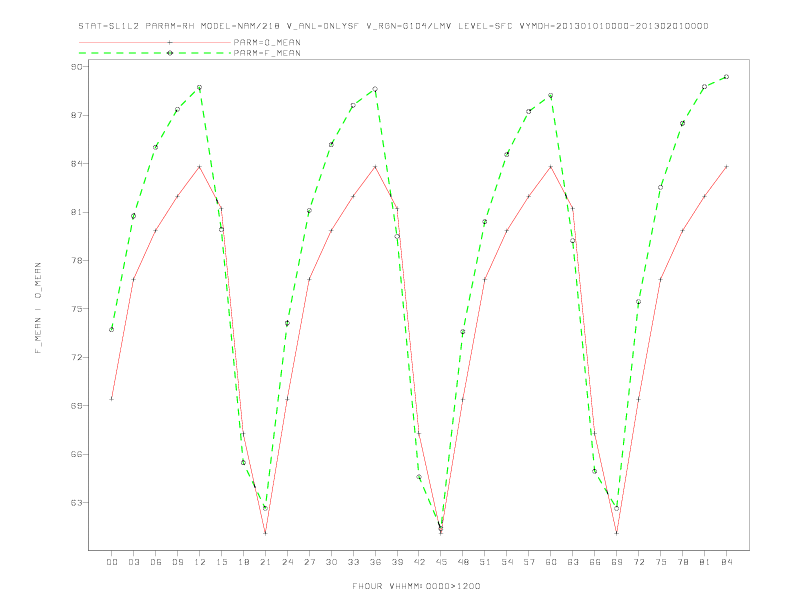Click the x-axis tick label 06
This screenshot has height=612, width=792.
pyautogui.click(x=156, y=562)
